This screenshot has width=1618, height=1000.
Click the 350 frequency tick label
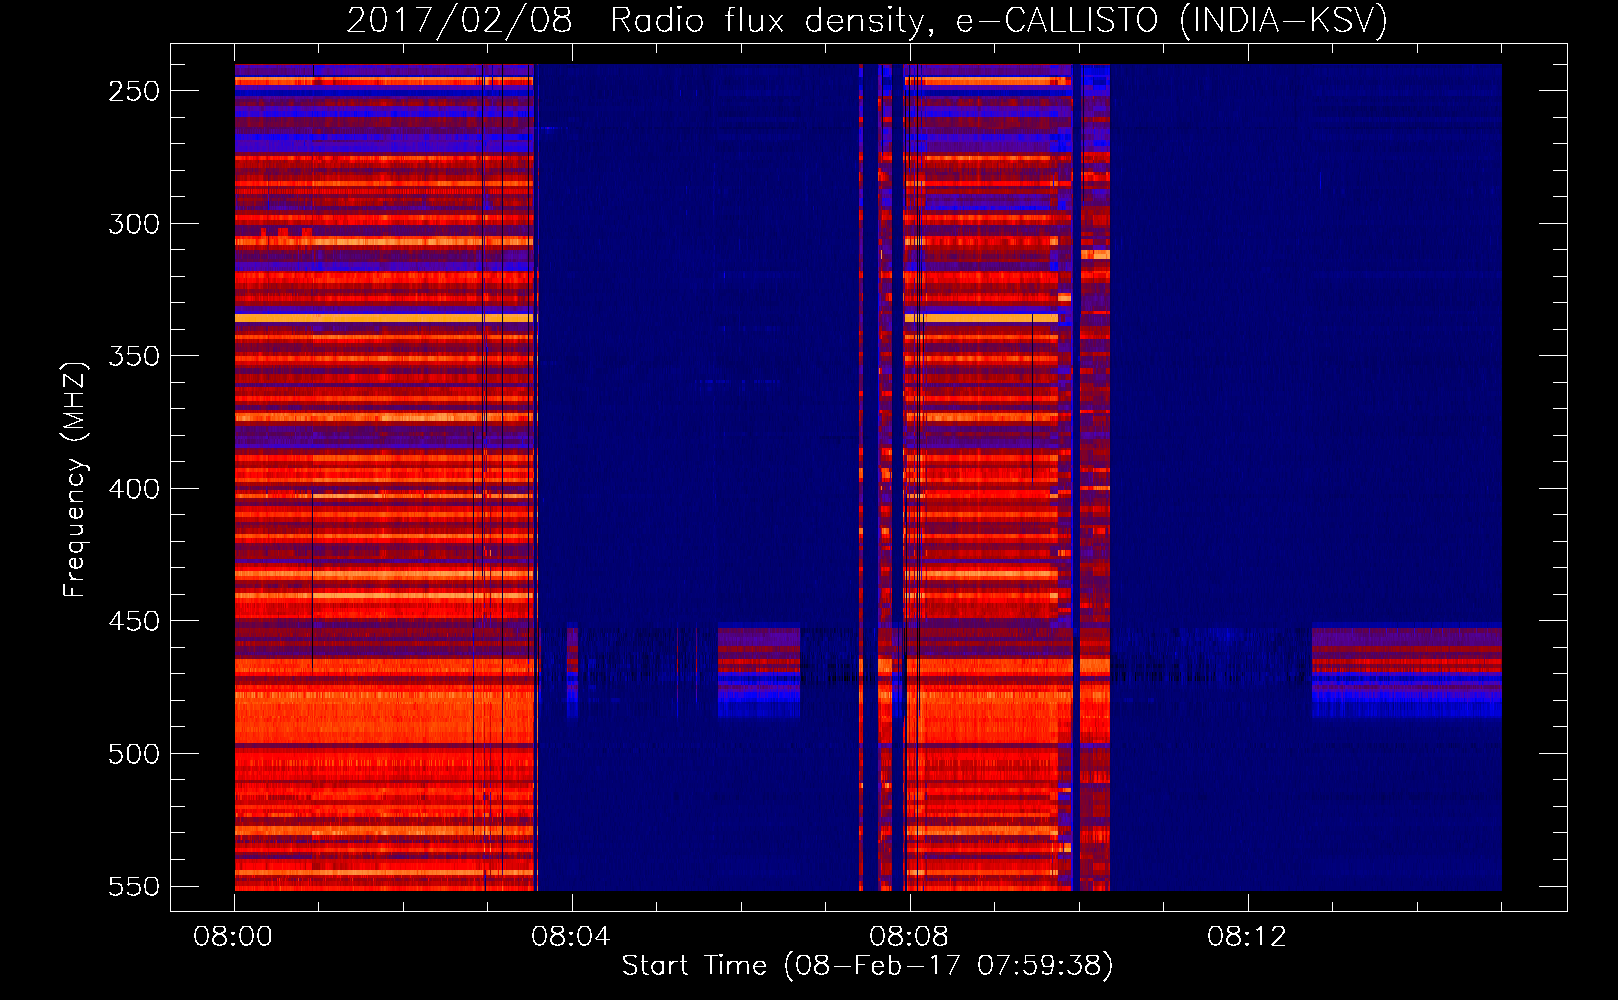pos(134,356)
